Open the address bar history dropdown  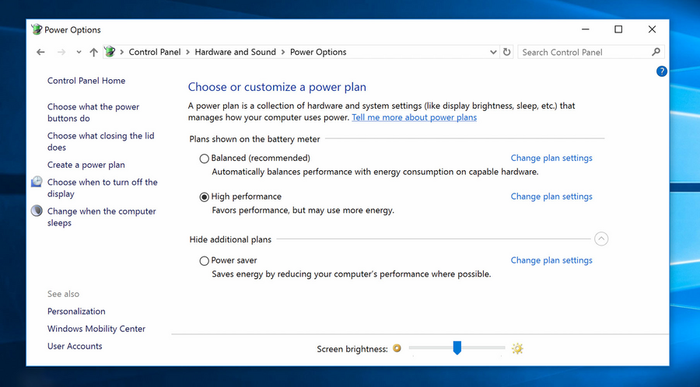pos(493,52)
